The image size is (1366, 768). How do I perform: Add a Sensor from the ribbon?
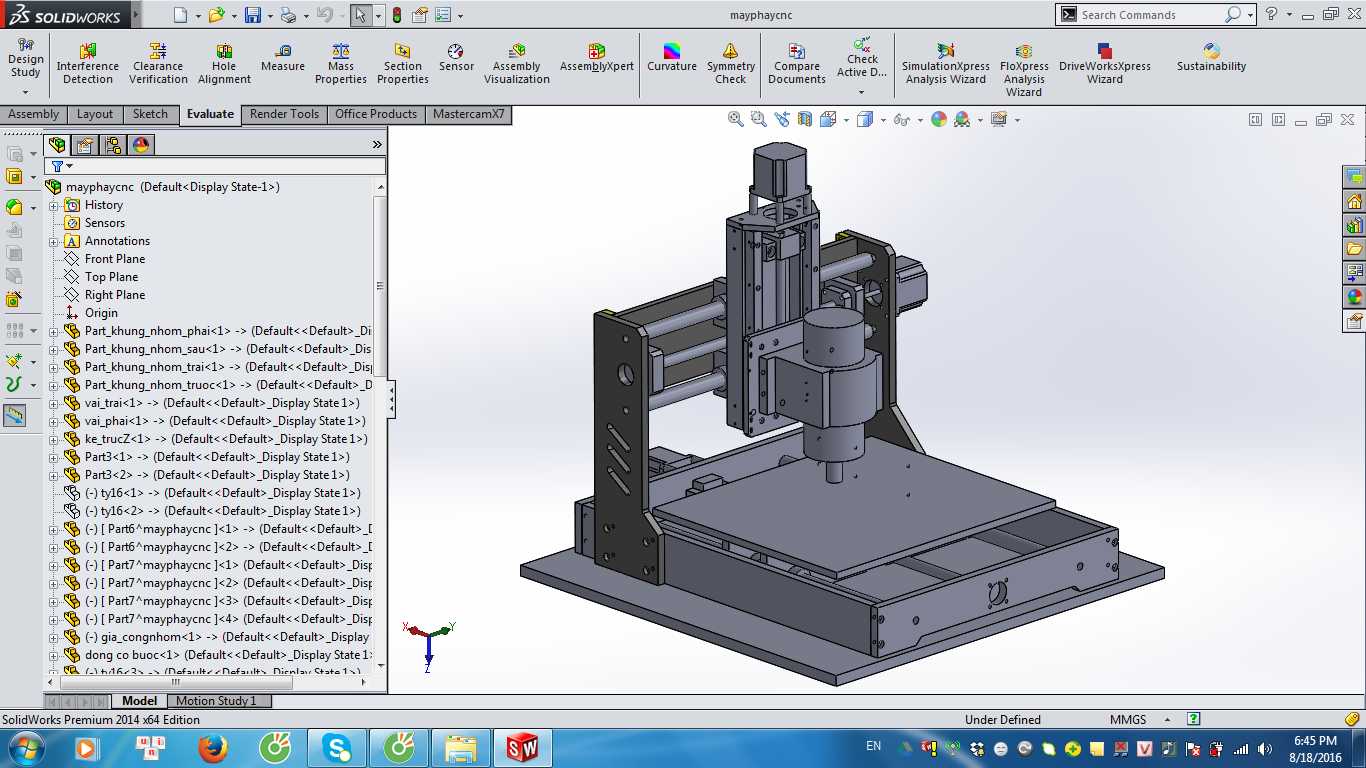click(x=456, y=58)
